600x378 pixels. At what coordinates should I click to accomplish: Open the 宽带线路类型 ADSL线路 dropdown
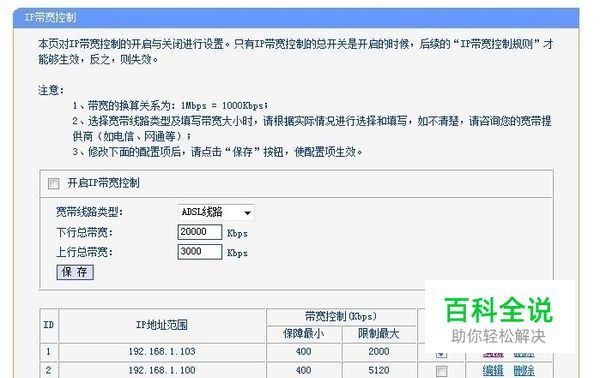[216, 212]
